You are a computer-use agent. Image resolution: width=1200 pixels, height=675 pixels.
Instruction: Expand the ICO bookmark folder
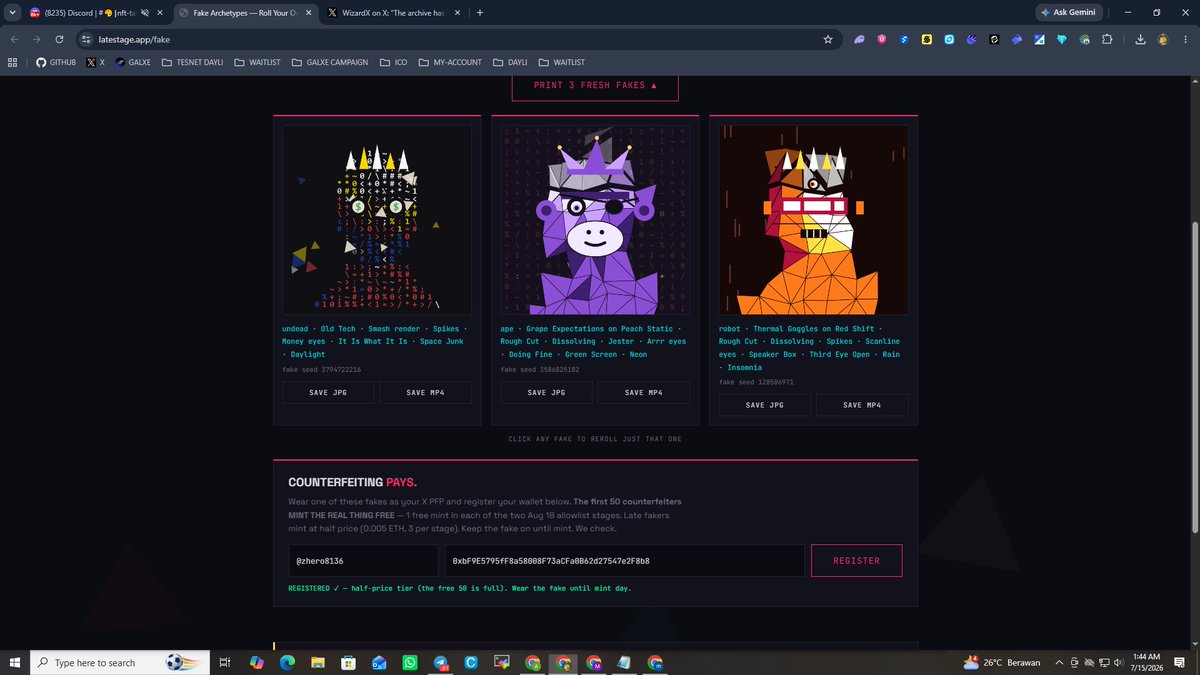click(x=393, y=61)
